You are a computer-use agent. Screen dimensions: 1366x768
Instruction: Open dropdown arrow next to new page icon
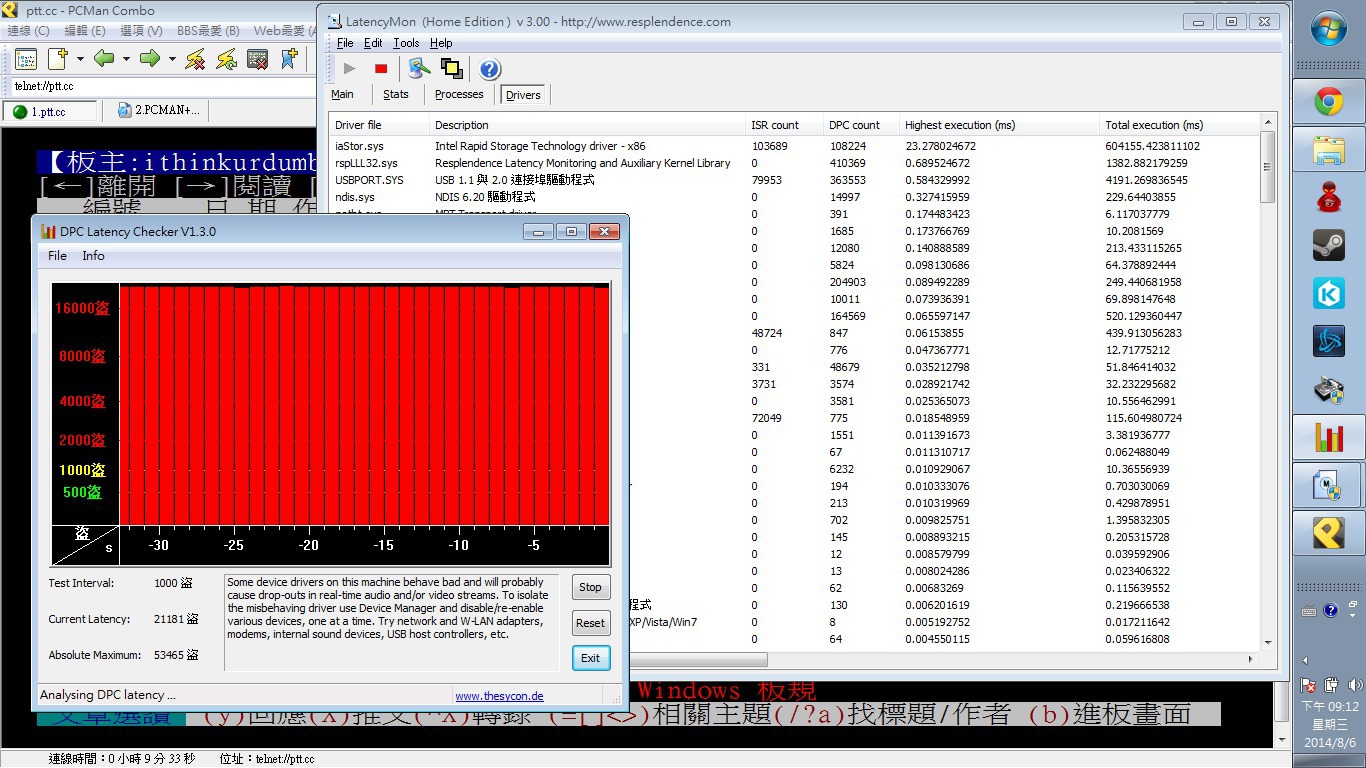(80, 59)
